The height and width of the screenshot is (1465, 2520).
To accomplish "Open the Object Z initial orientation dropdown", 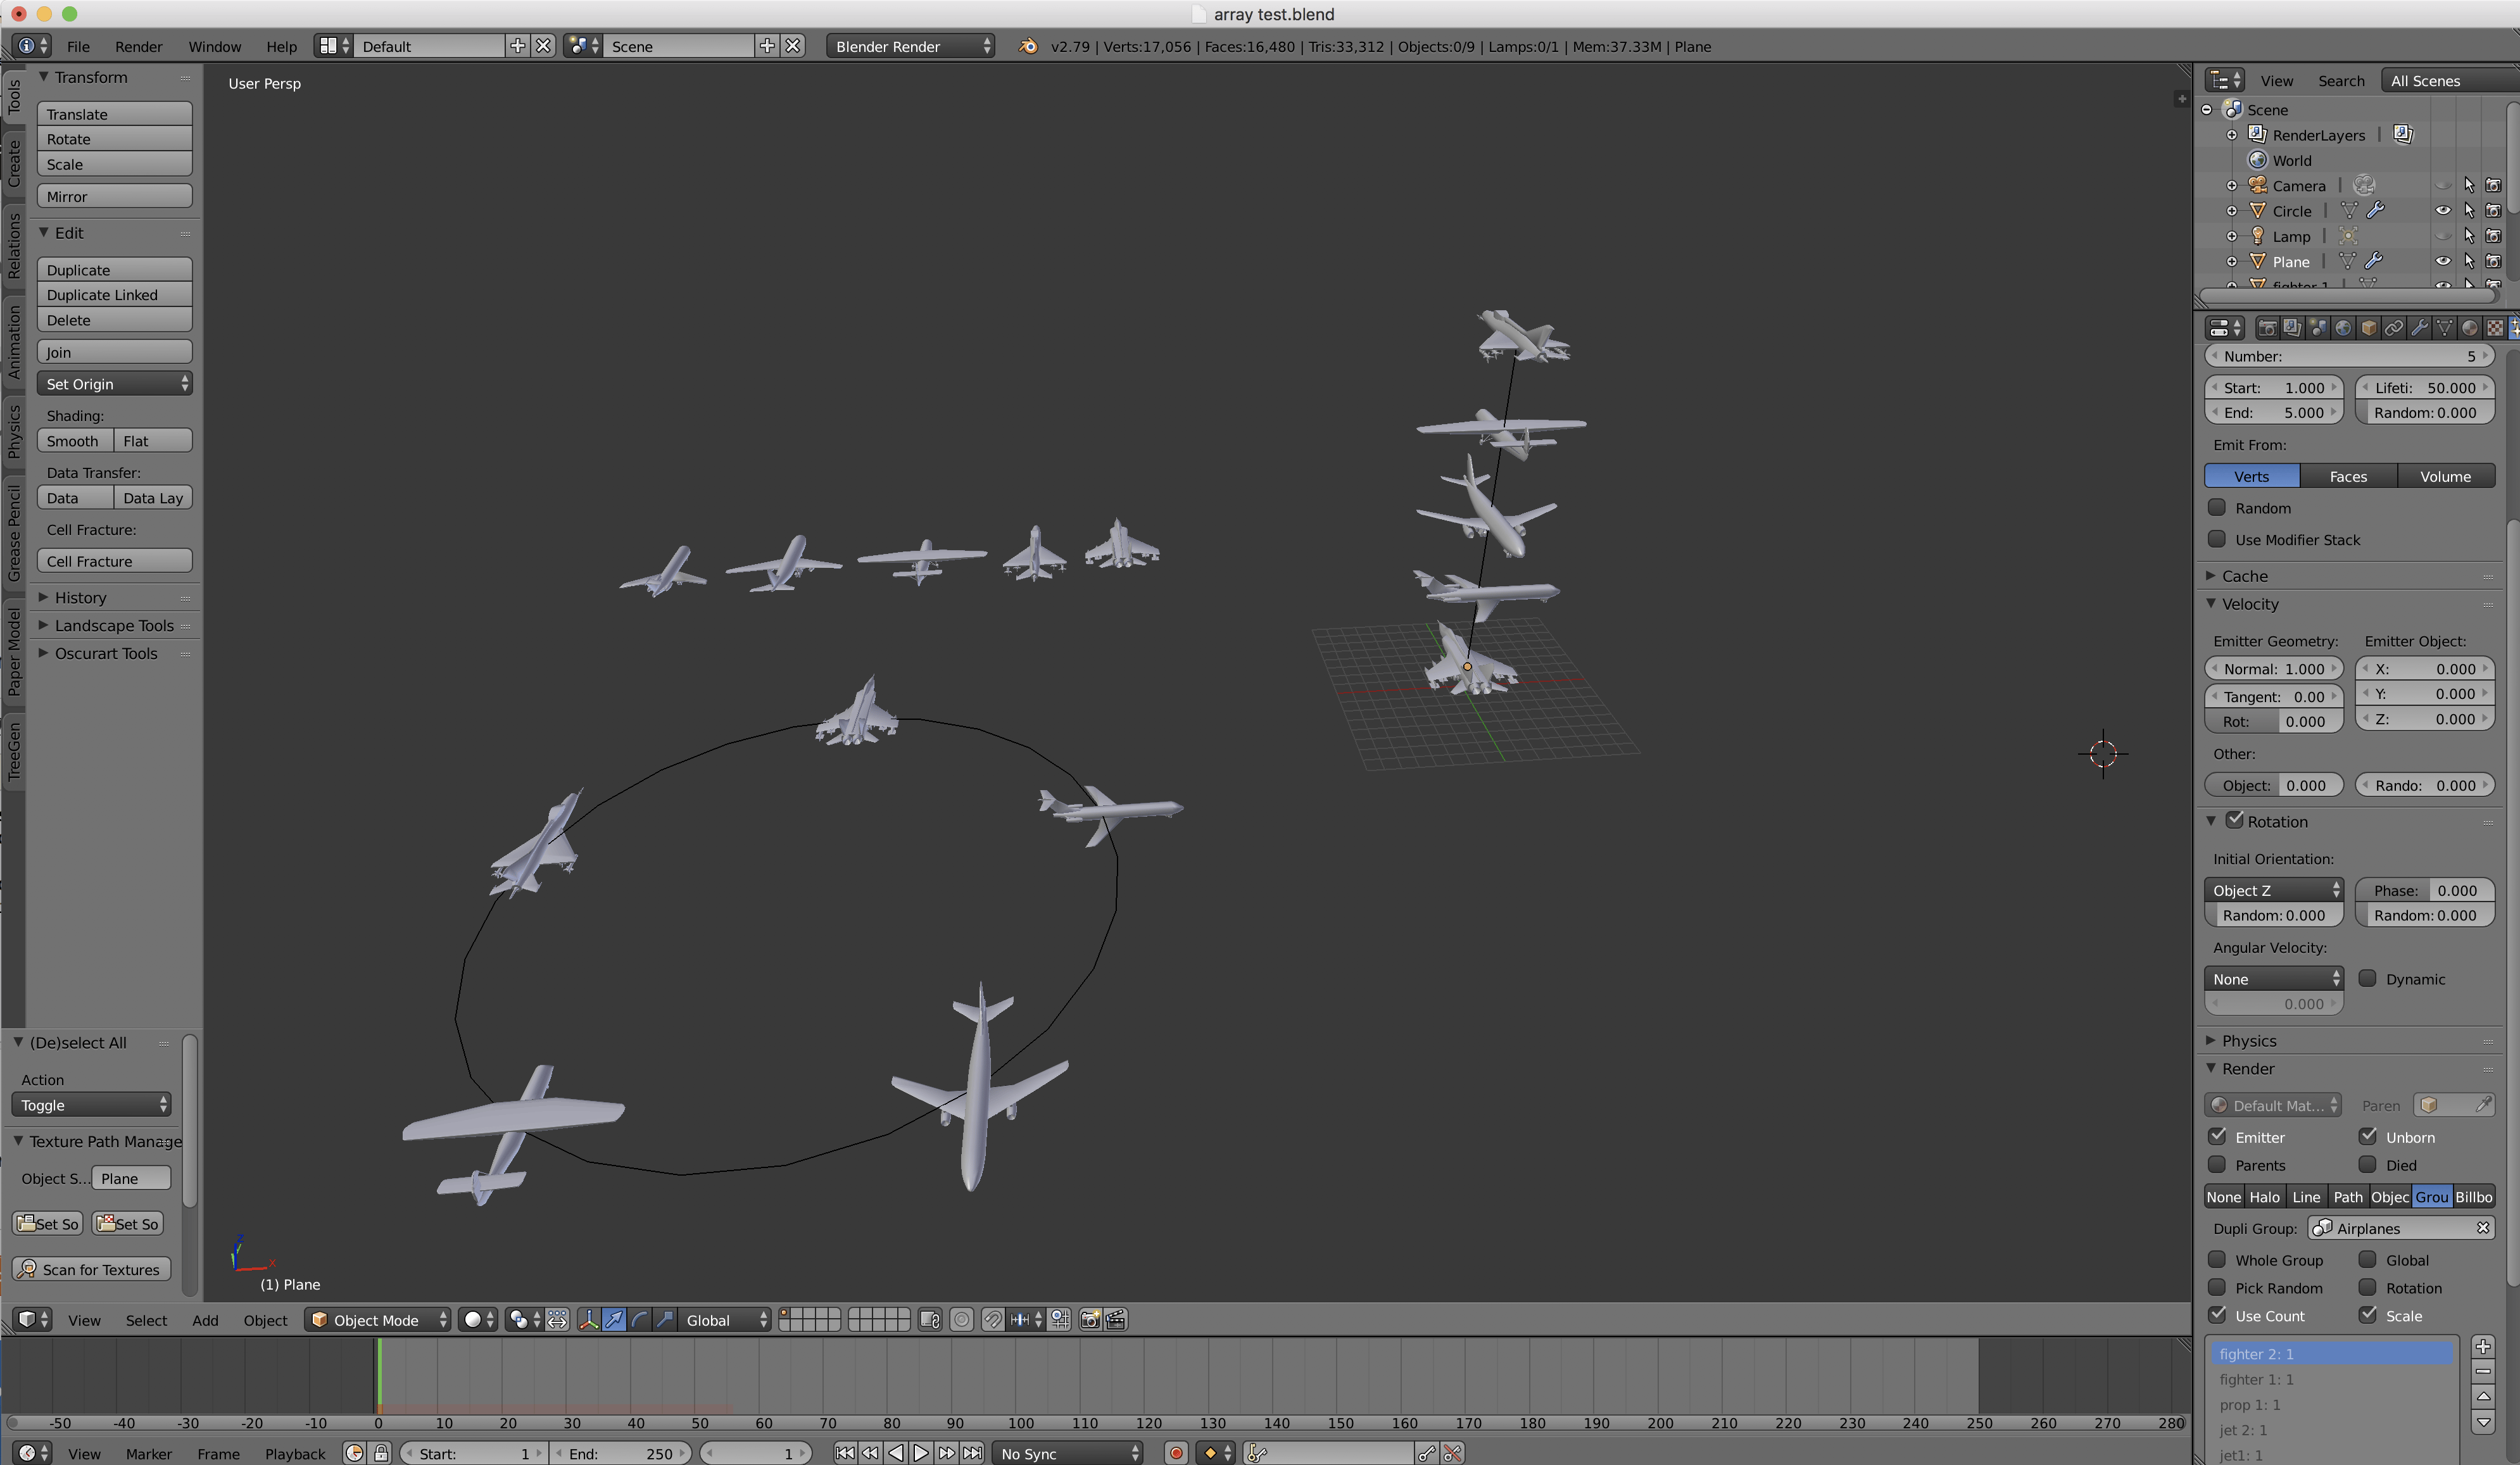I will (x=2273, y=890).
